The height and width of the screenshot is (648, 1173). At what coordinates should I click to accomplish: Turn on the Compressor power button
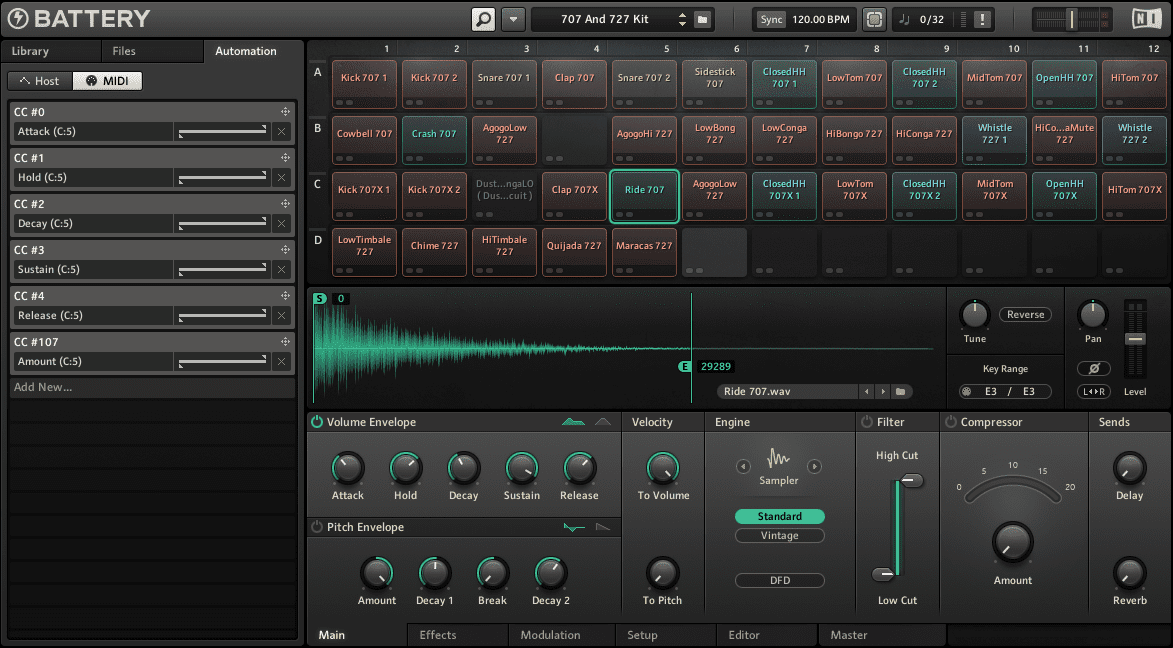pyautogui.click(x=950, y=422)
